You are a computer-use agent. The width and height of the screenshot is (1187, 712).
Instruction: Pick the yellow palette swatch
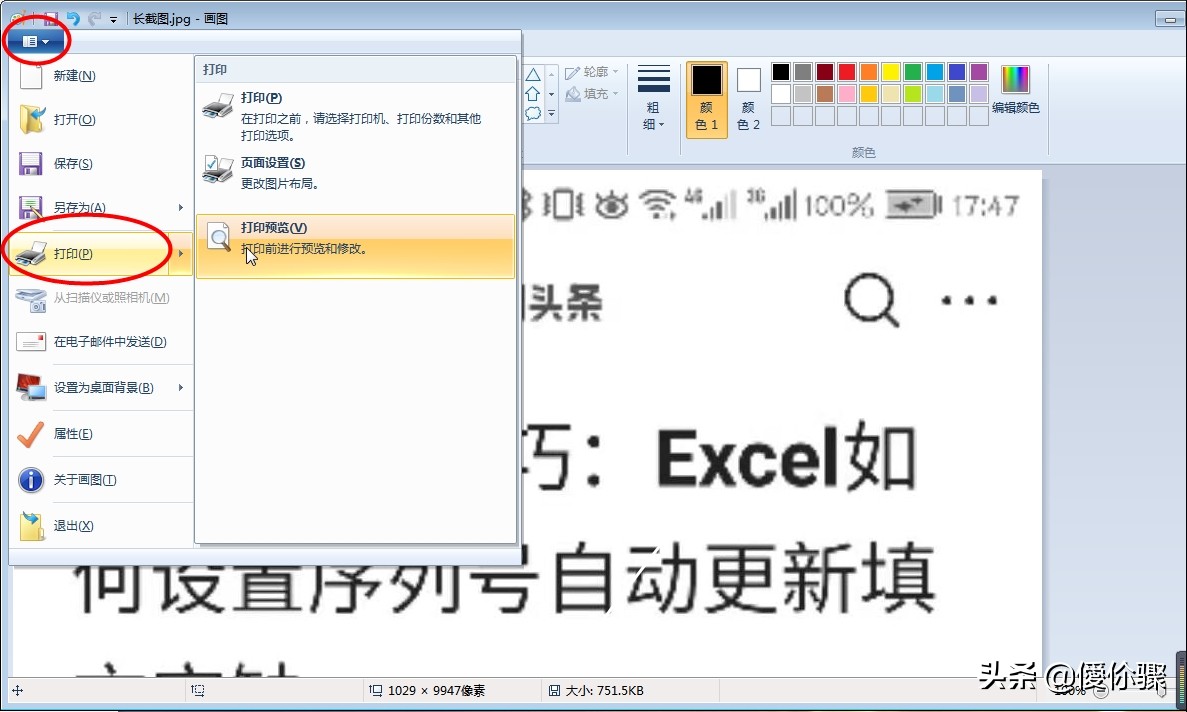click(891, 72)
